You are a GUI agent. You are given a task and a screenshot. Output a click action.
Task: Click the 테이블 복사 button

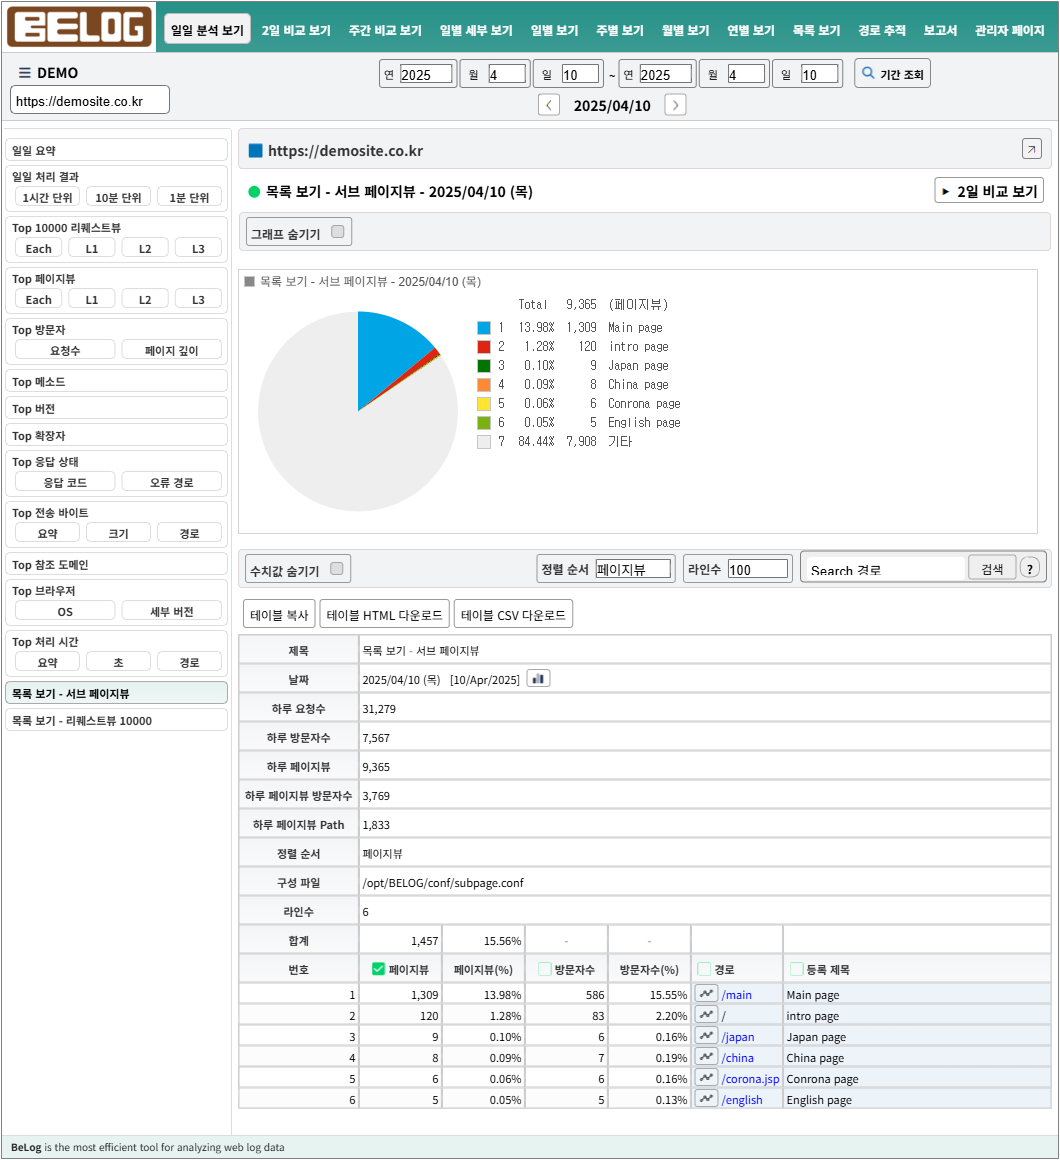coord(279,614)
